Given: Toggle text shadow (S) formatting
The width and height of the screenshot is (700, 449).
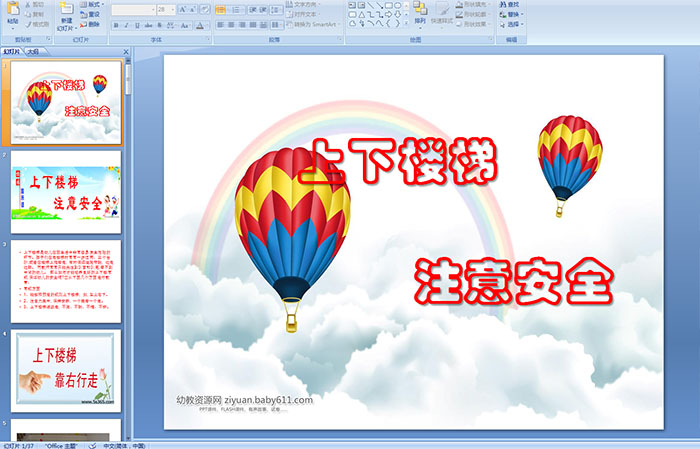Looking at the screenshot, I should tap(159, 25).
